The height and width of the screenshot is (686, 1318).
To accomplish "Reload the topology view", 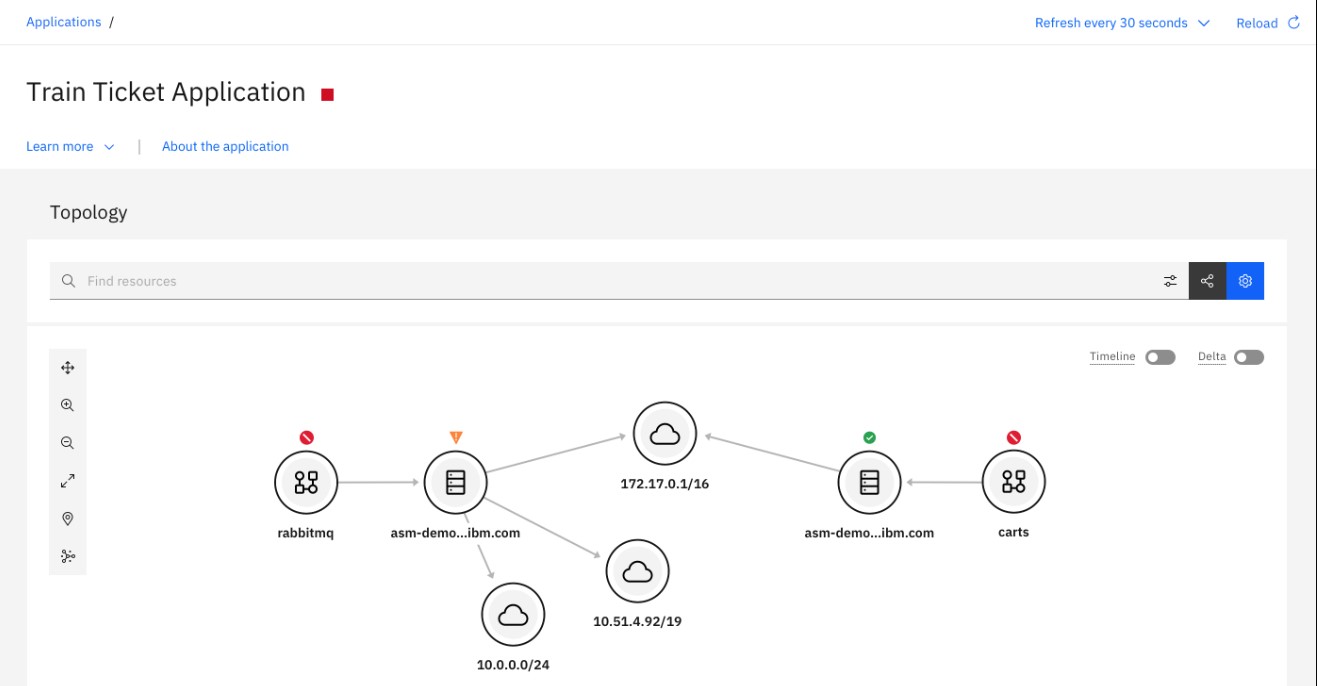I will click(x=1267, y=23).
